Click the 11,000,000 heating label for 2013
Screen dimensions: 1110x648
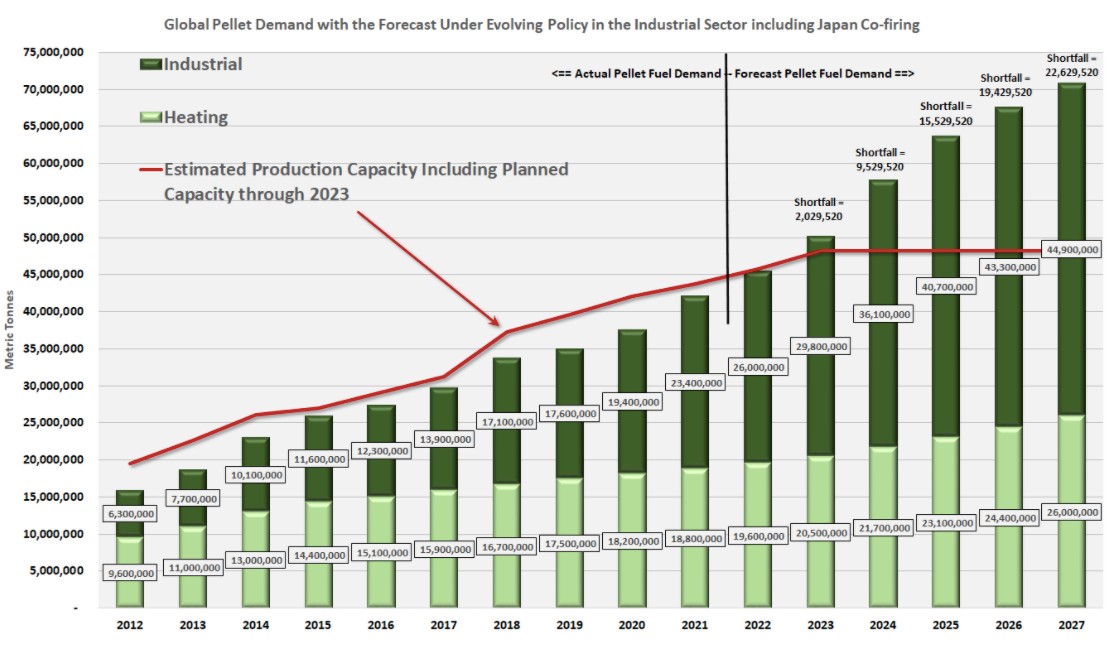[194, 567]
